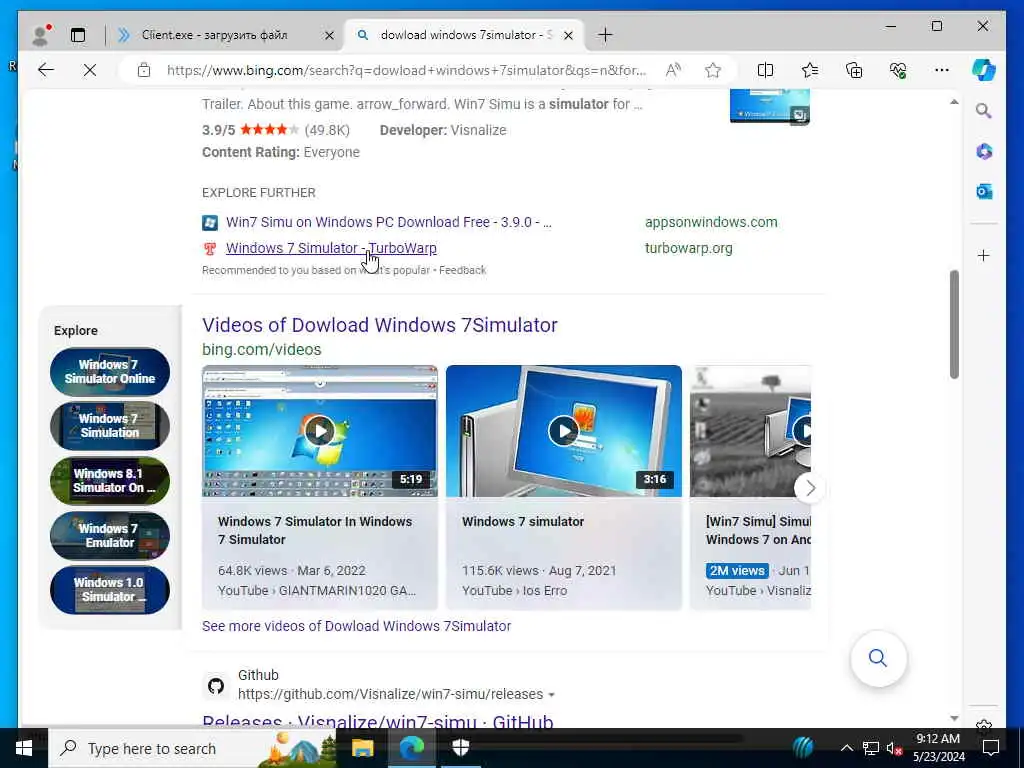
Task: Click the turbowarp.org domain text
Action: click(x=688, y=248)
